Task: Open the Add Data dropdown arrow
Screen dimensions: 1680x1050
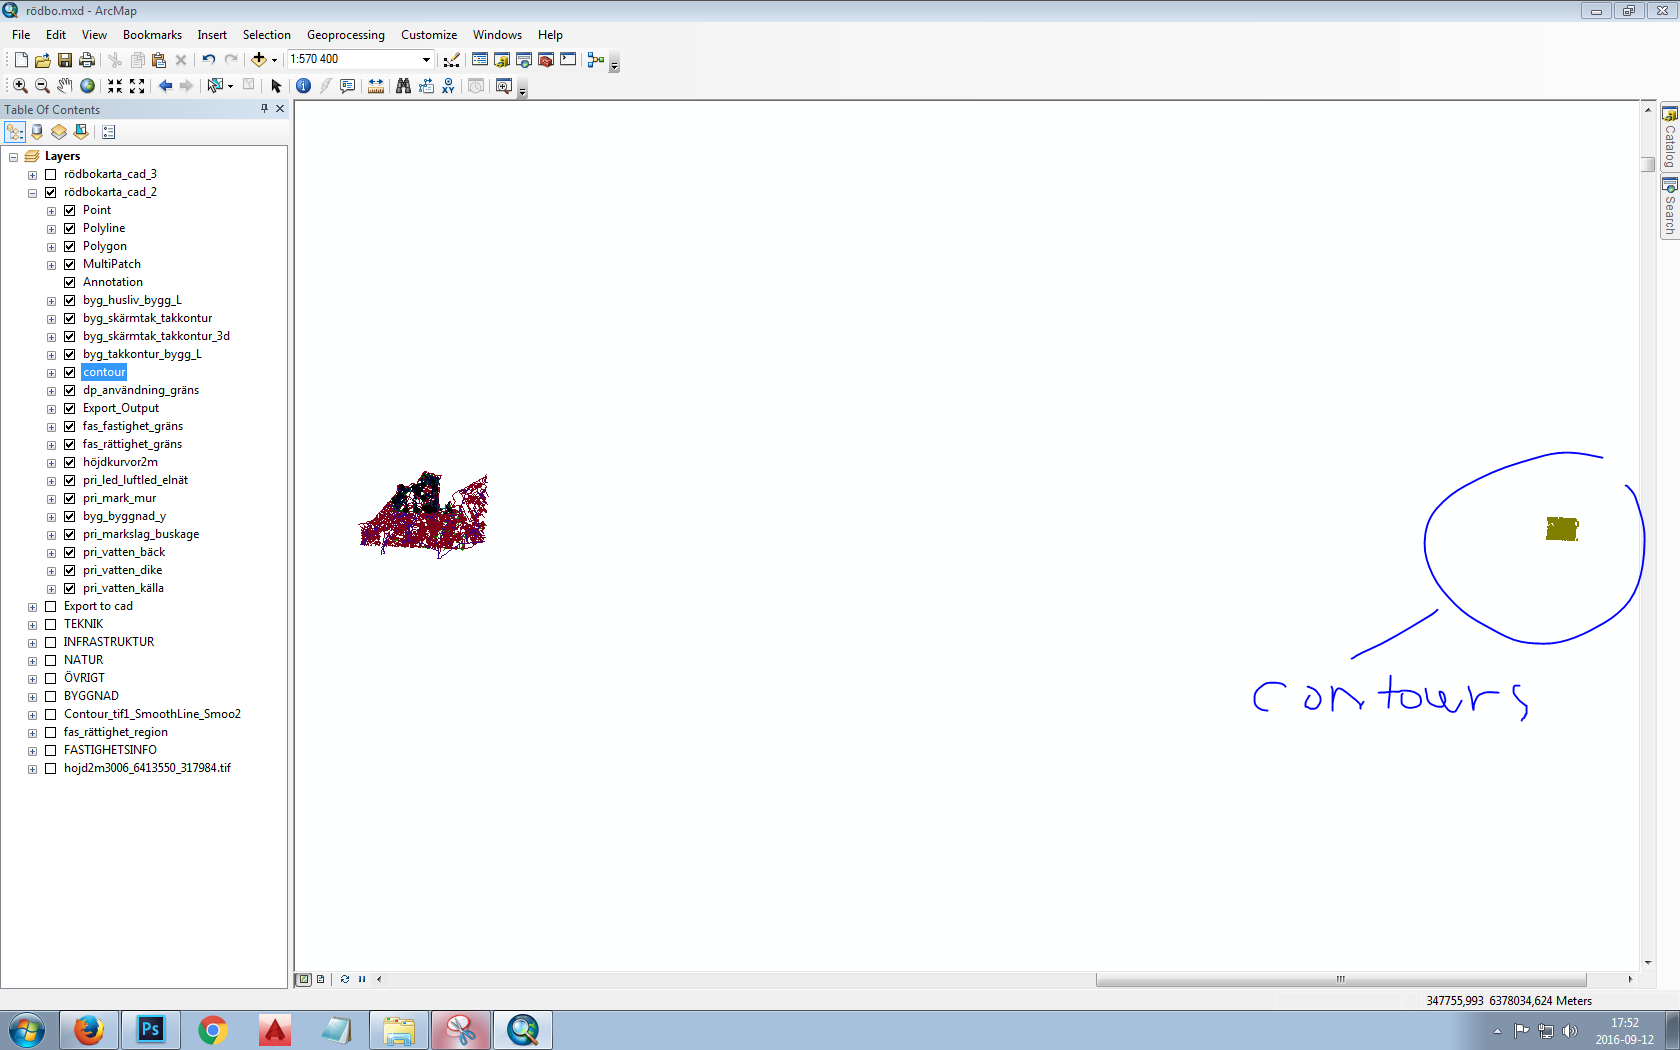Action: click(x=274, y=60)
